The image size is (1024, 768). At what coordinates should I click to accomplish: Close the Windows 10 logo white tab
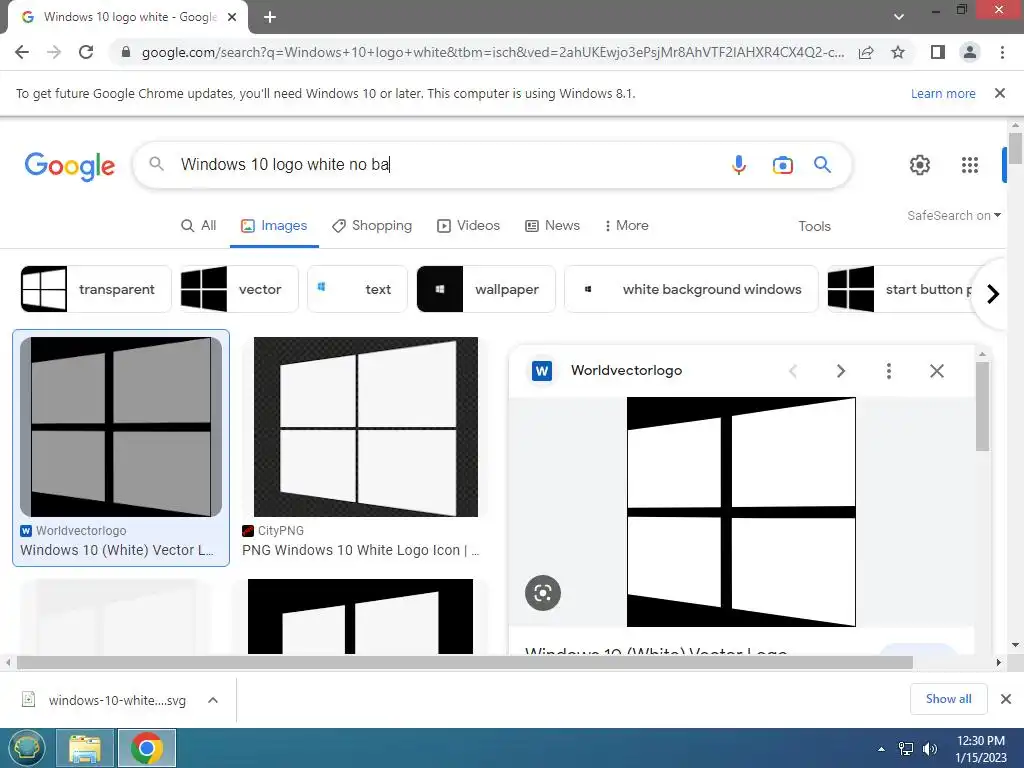(232, 17)
